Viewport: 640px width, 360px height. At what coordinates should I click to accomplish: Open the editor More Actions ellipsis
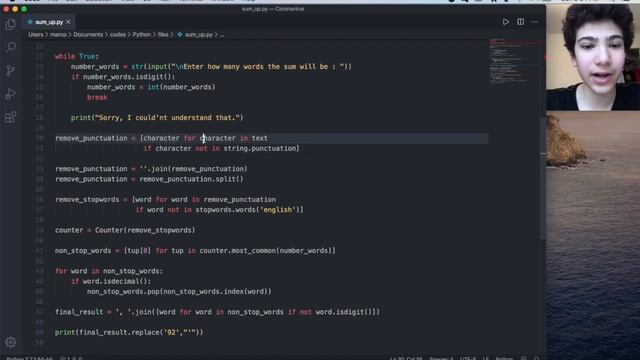535,22
